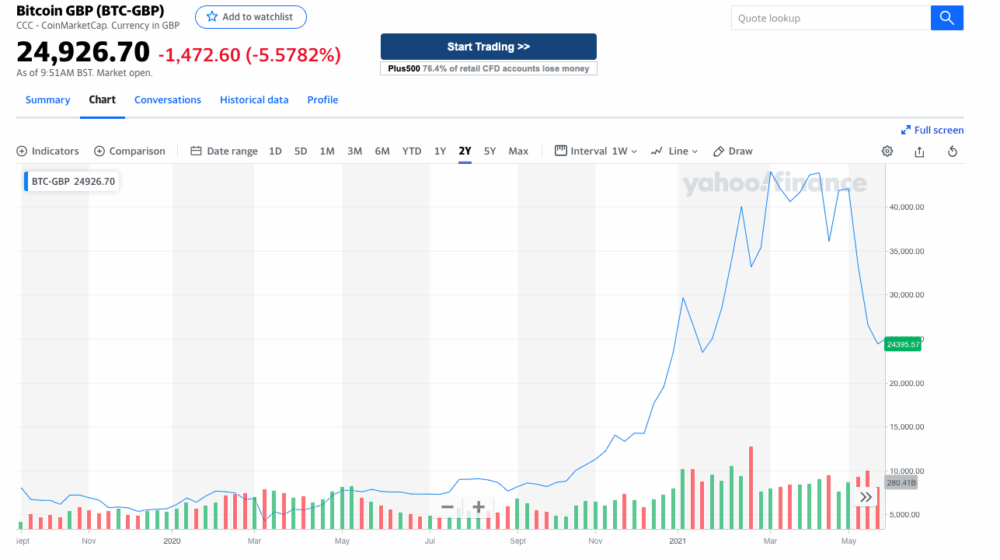
Task: Click the share chart icon
Action: [919, 151]
